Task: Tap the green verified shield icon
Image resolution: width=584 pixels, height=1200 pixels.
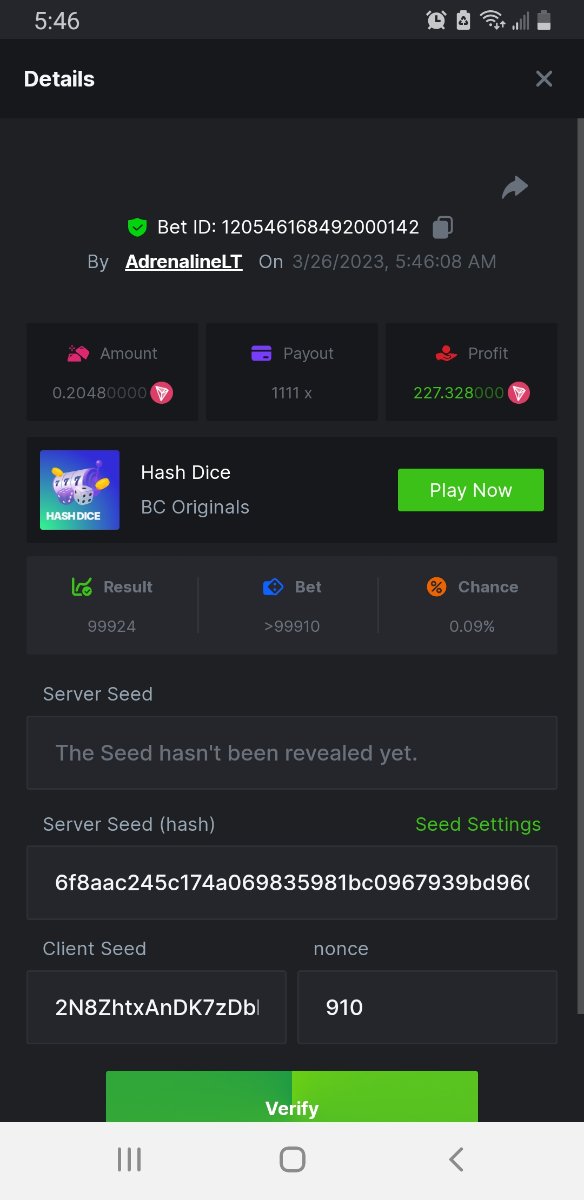Action: [x=138, y=228]
